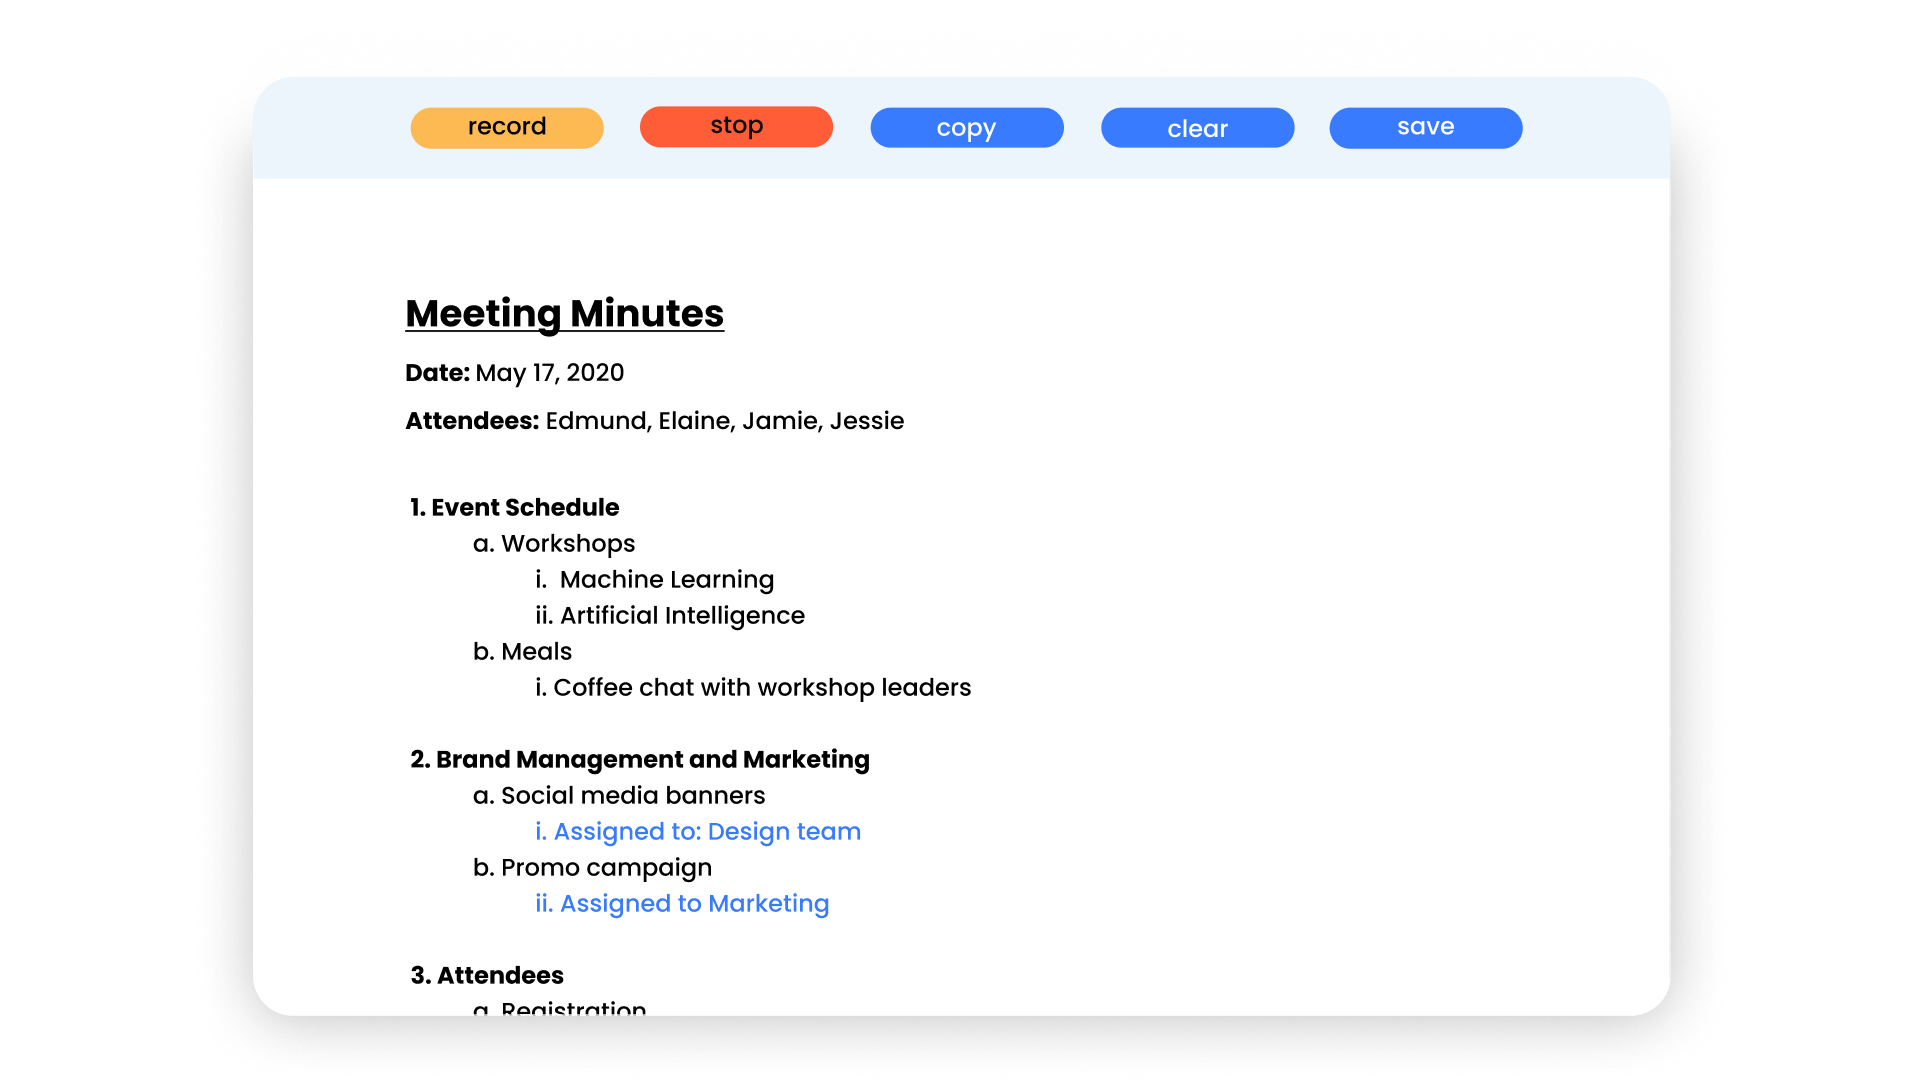Click the red stop button

click(x=736, y=127)
